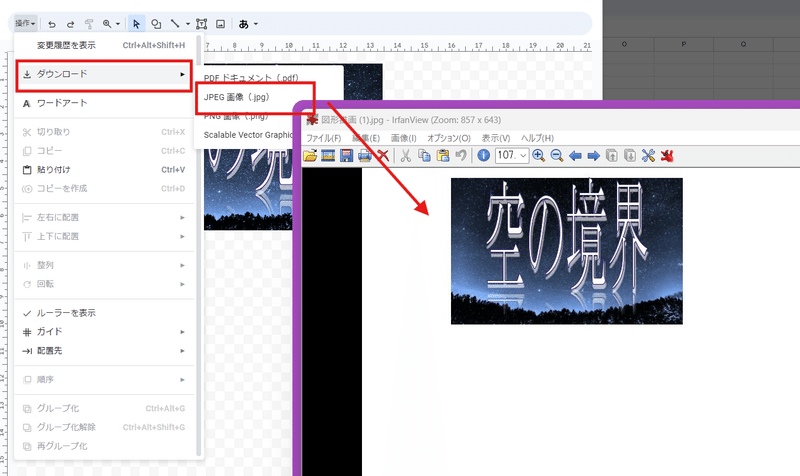This screenshot has width=800, height=476.
Task: Click the paint format roller icon
Action: (x=89, y=24)
